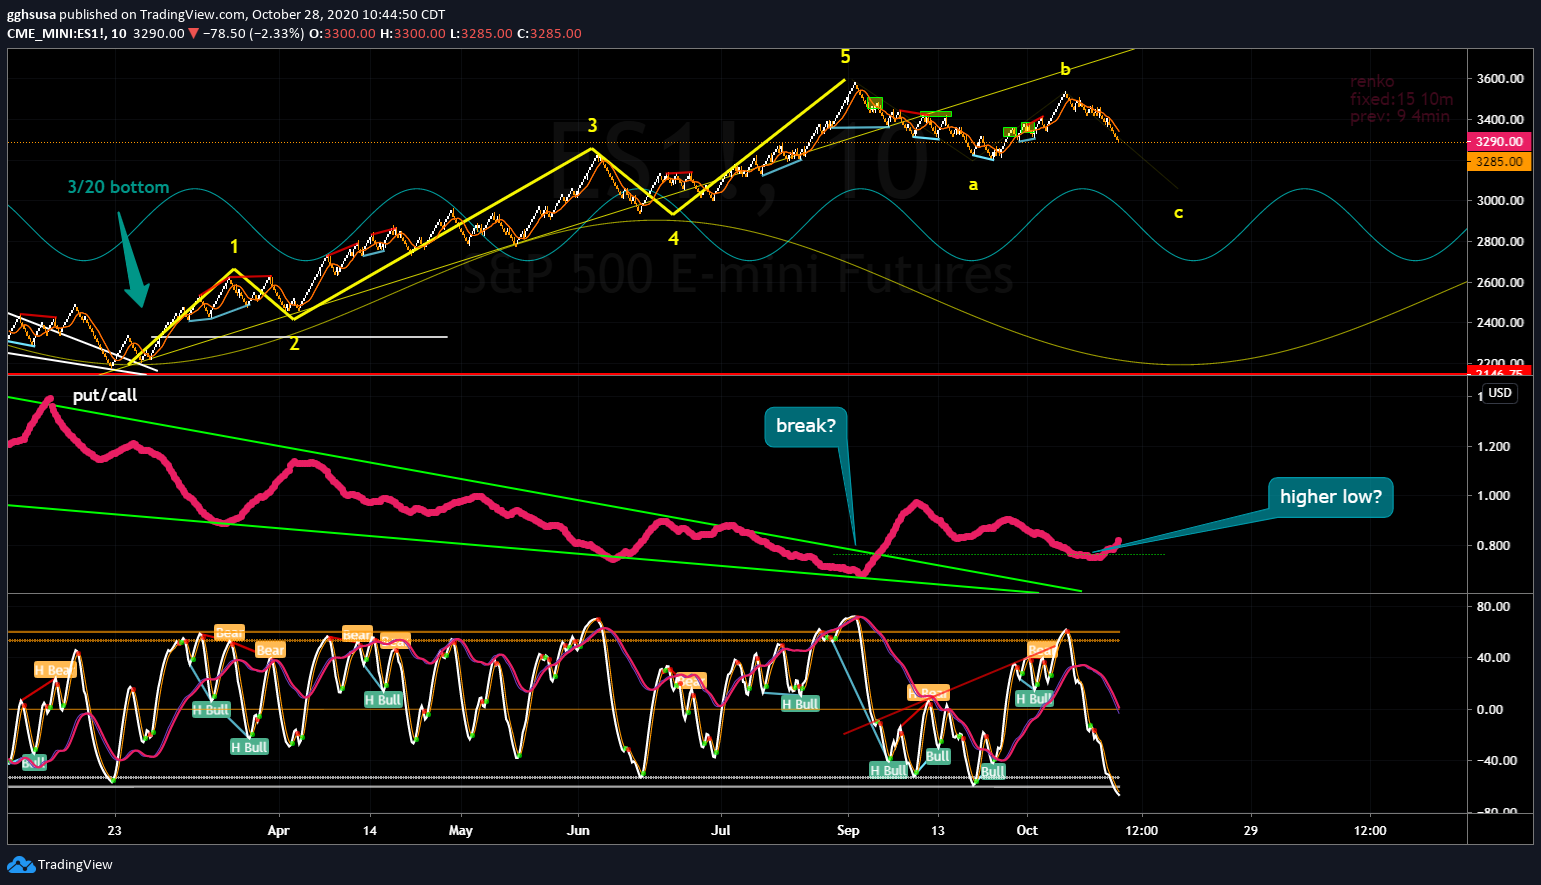
Task: Click the 'Apr' date on time axis
Action: click(278, 831)
